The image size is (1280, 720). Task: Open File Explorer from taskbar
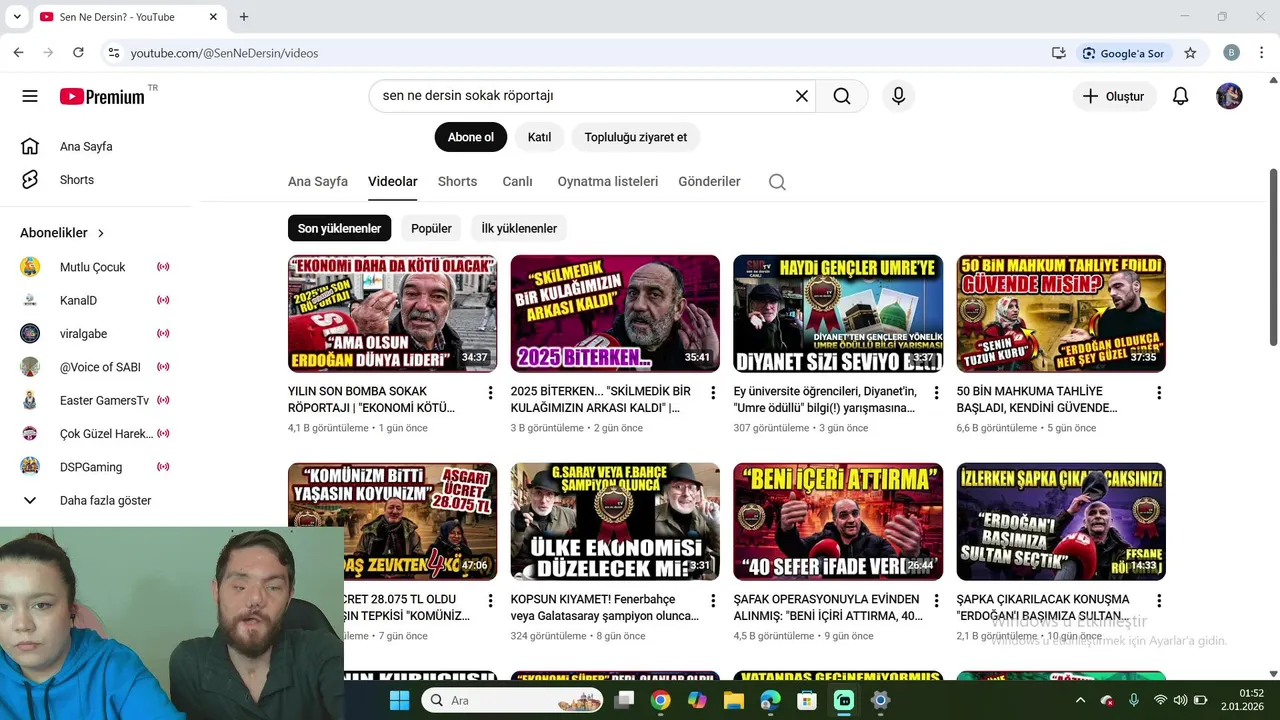coord(734,700)
